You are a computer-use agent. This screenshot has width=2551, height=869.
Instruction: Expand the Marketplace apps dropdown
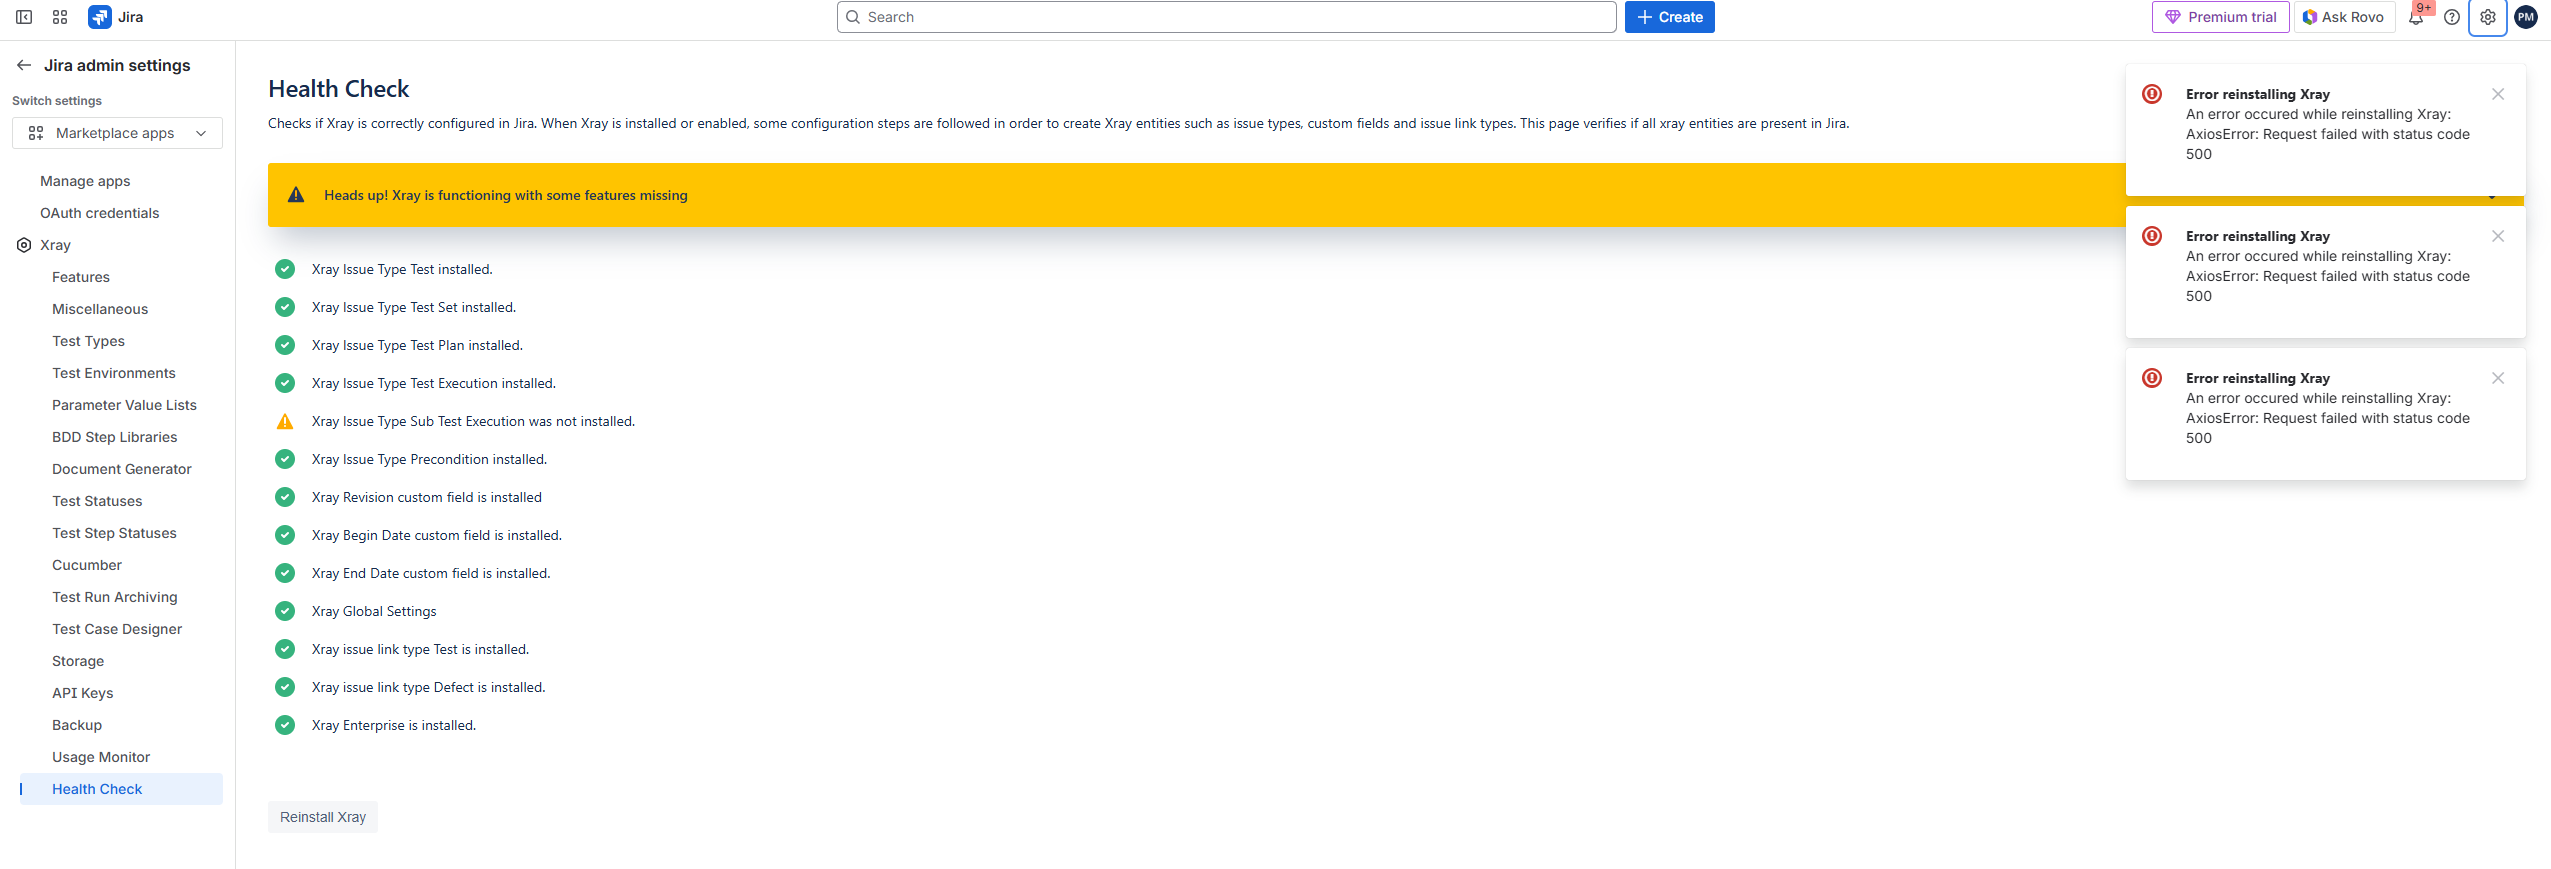117,133
